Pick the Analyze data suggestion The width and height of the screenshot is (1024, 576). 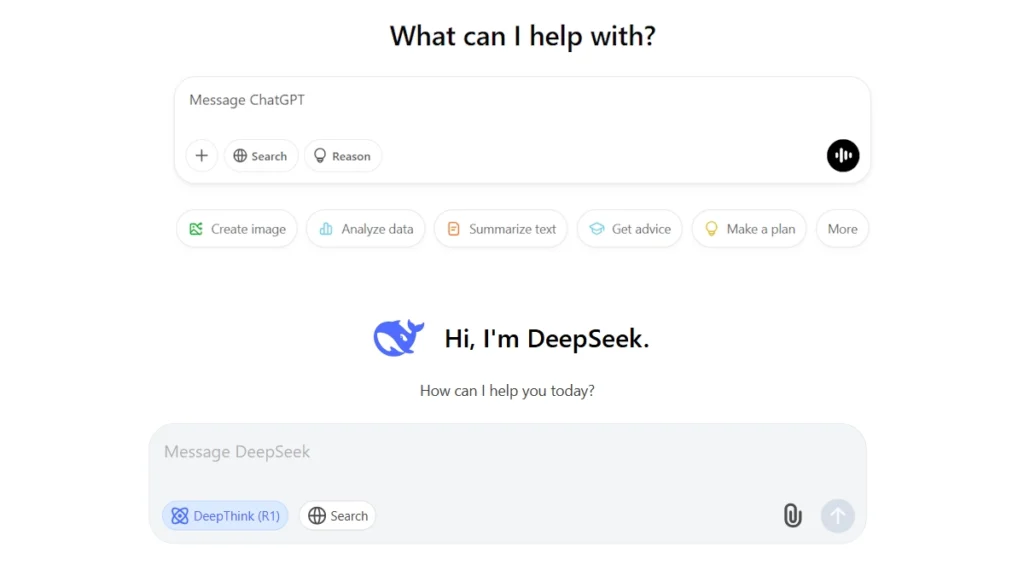[366, 229]
